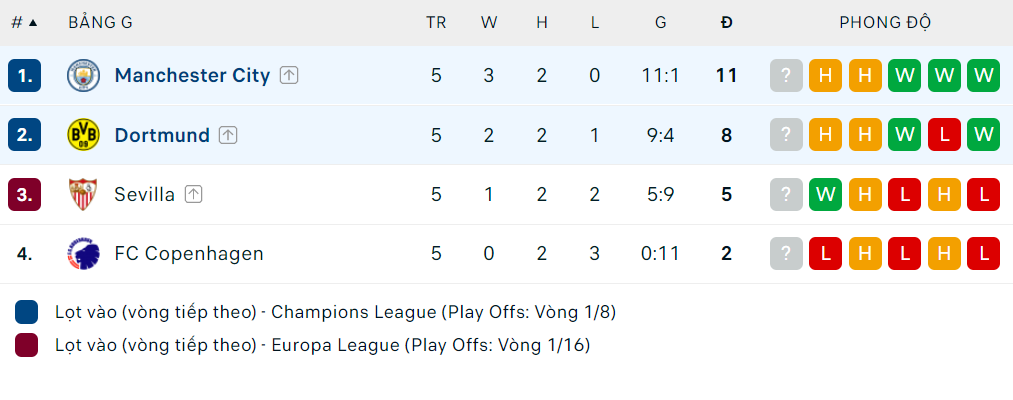Click Manchester City's gray upcoming match badge

787,75
